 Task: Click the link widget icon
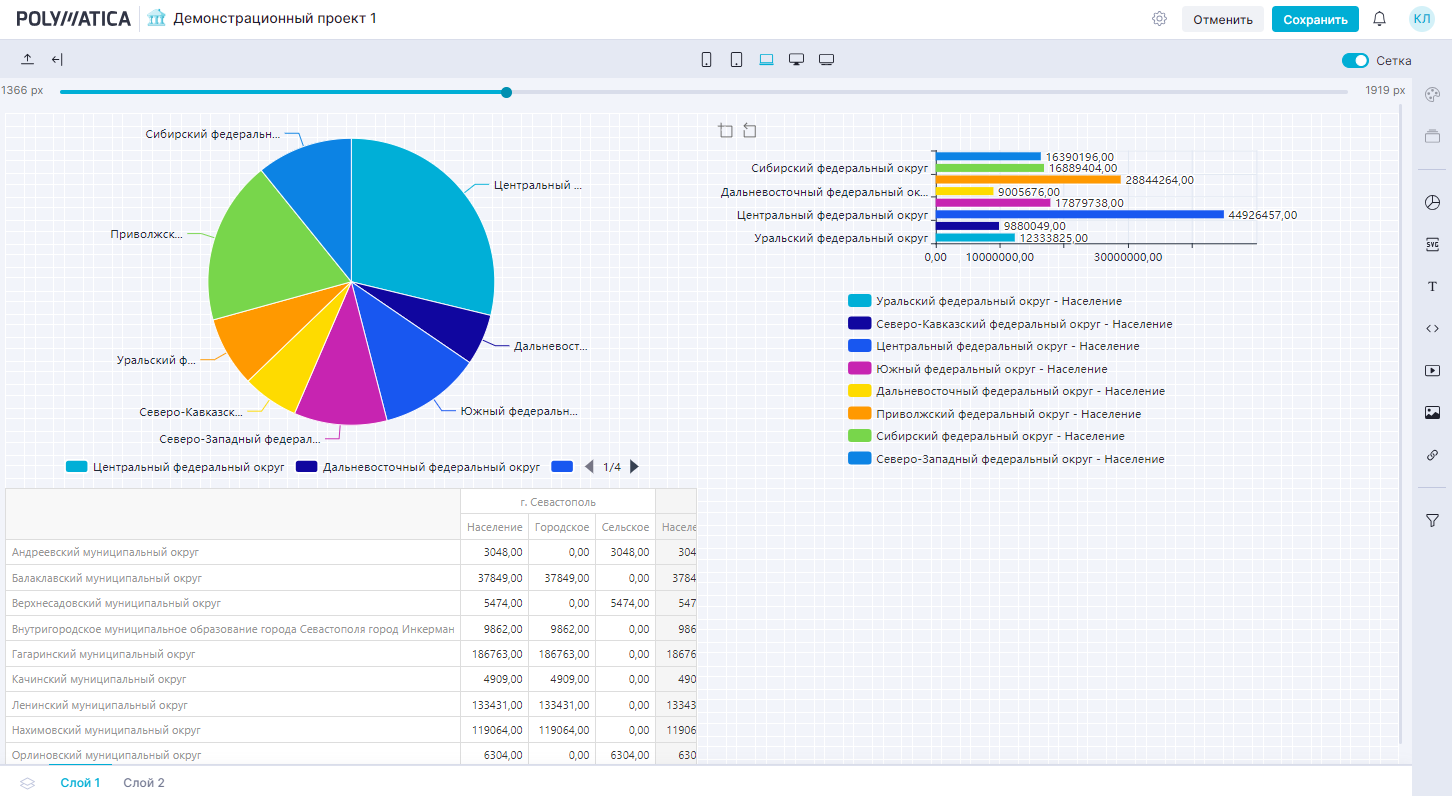coord(1432,455)
